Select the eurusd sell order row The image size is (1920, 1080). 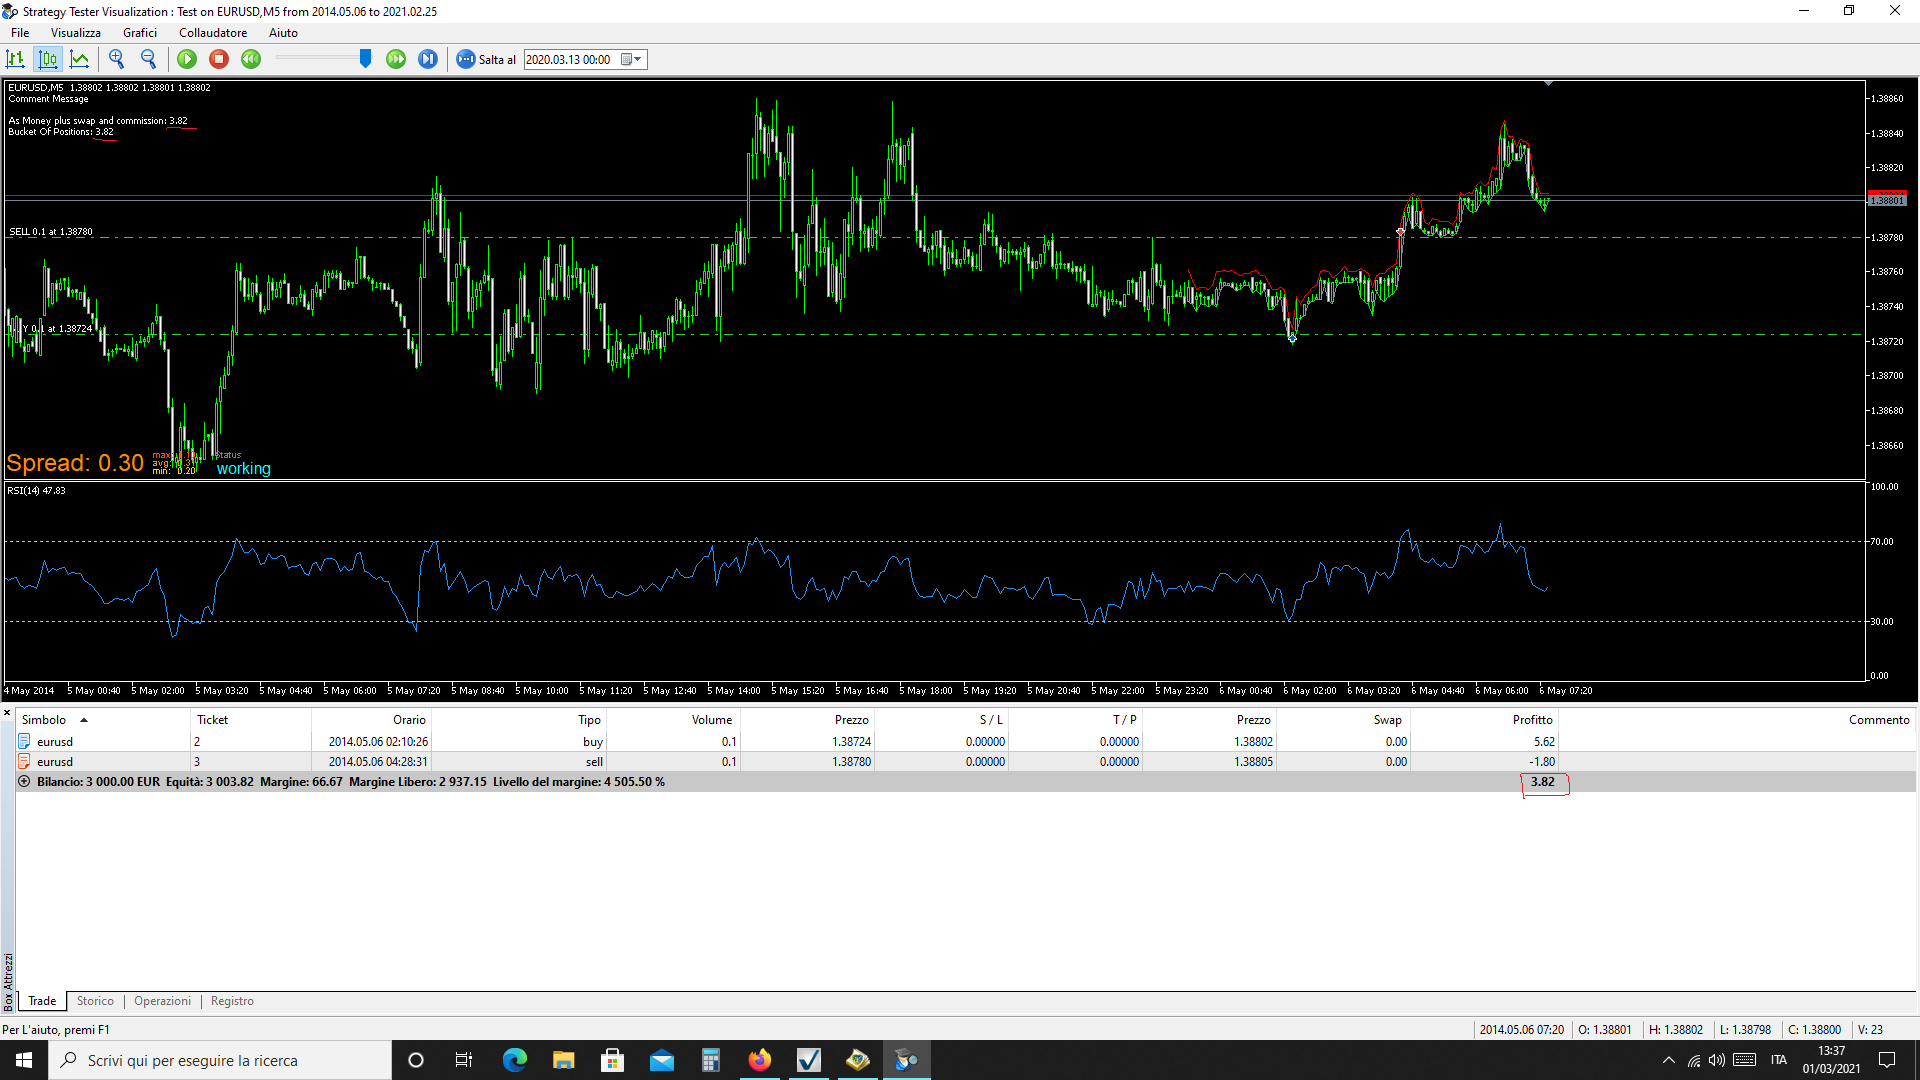[966, 762]
